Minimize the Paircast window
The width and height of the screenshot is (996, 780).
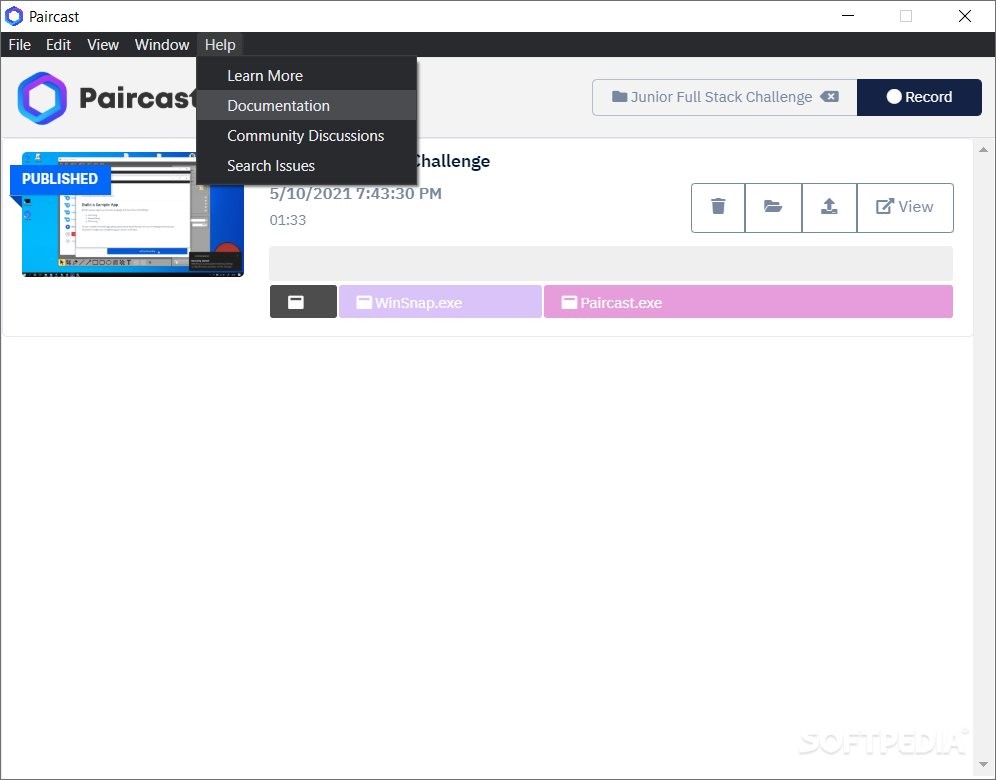(x=848, y=16)
